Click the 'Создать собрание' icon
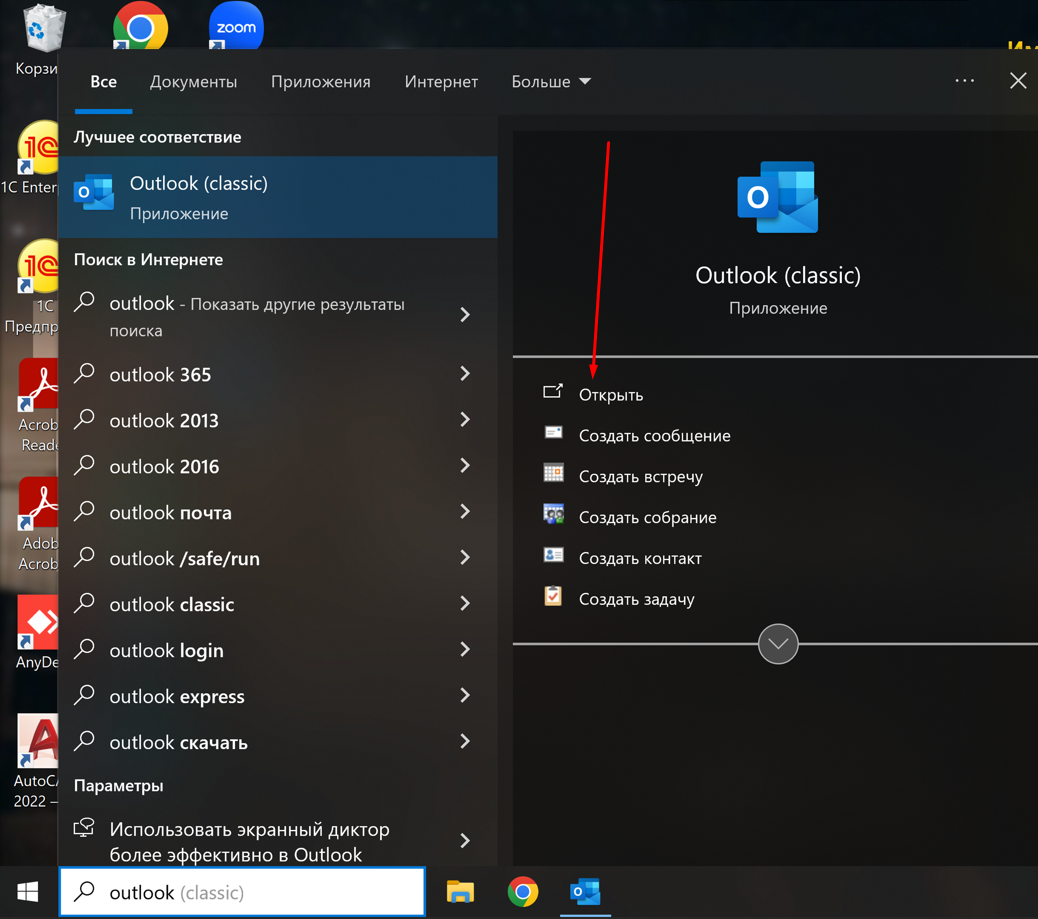Image resolution: width=1038 pixels, height=919 pixels. click(x=553, y=515)
